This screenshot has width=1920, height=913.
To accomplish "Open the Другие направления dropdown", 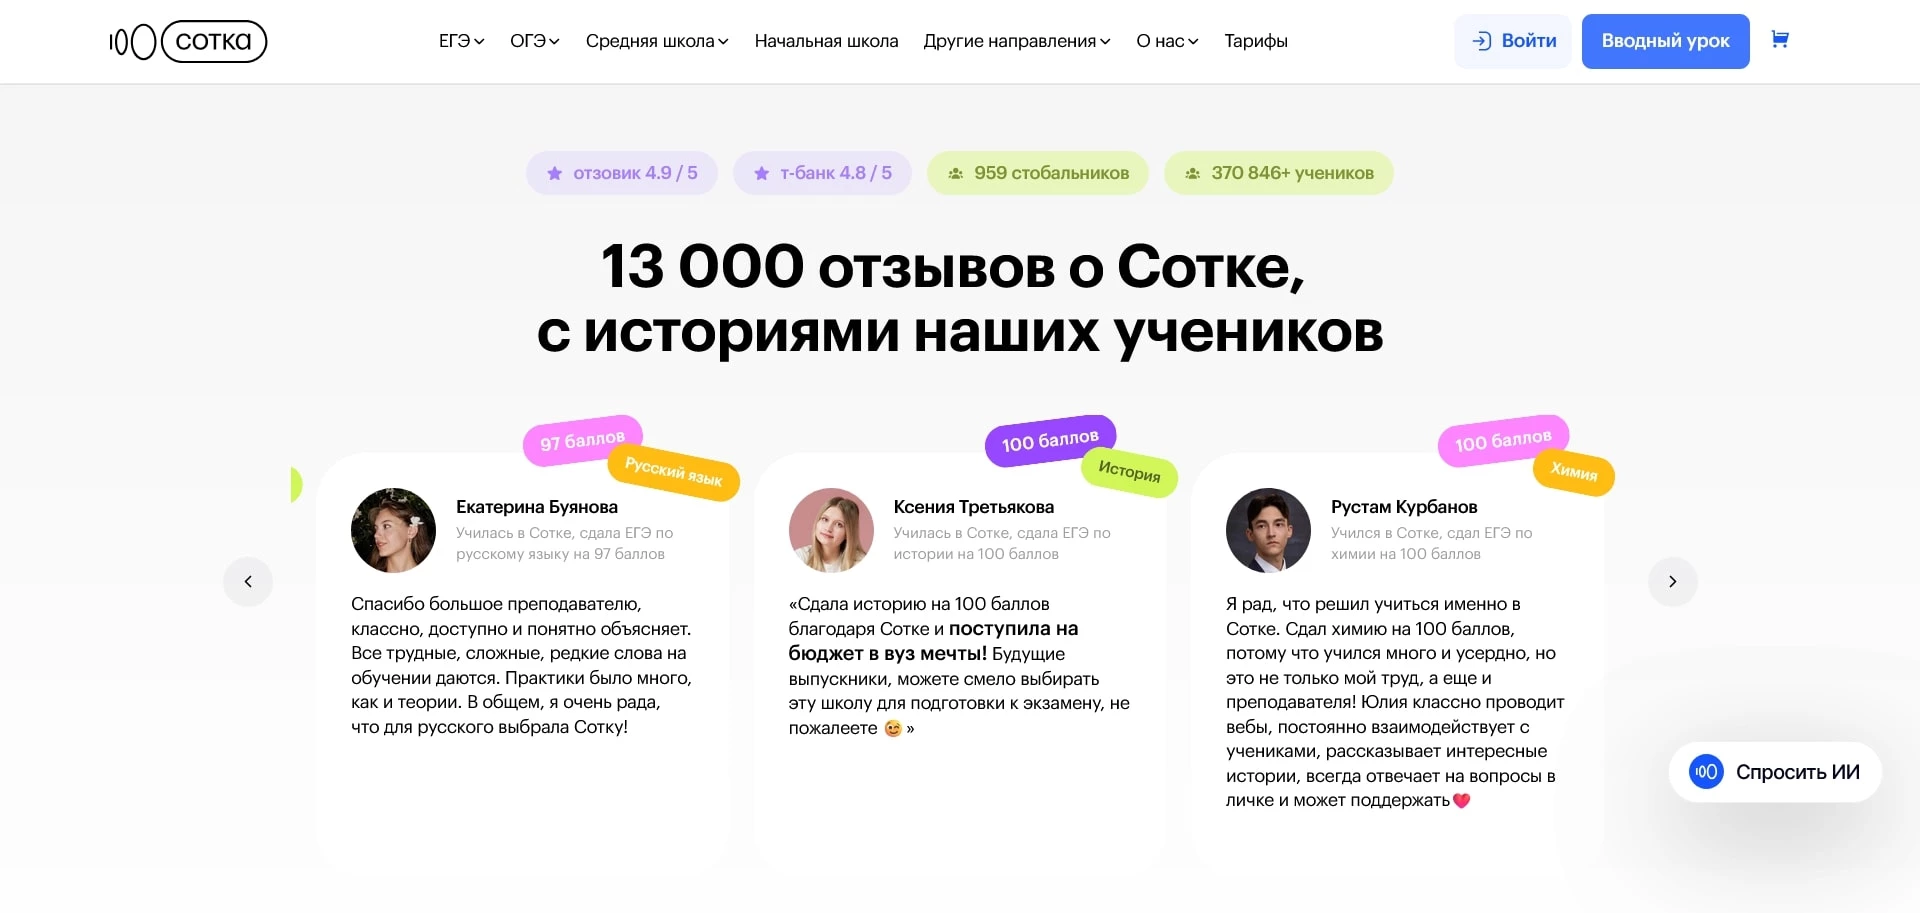I will [x=1015, y=41].
